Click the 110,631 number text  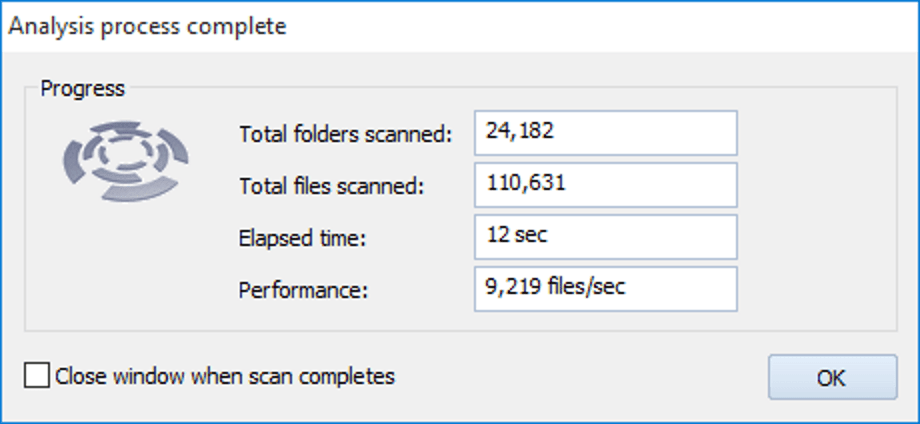526,182
